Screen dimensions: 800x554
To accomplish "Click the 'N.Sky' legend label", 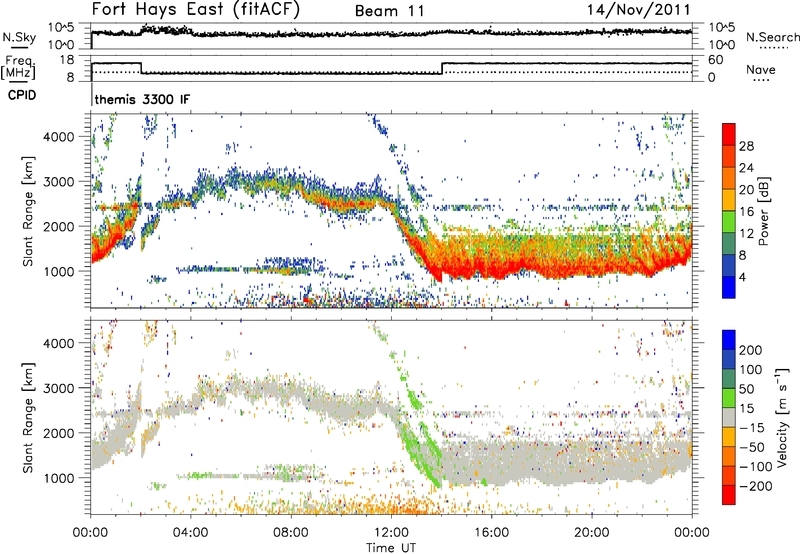I will (x=19, y=37).
